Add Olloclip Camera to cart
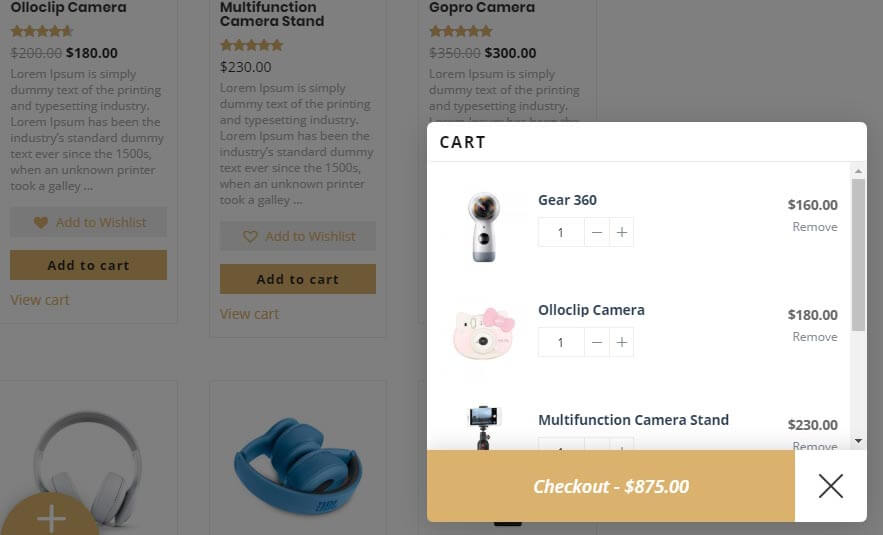 pyautogui.click(x=88, y=265)
